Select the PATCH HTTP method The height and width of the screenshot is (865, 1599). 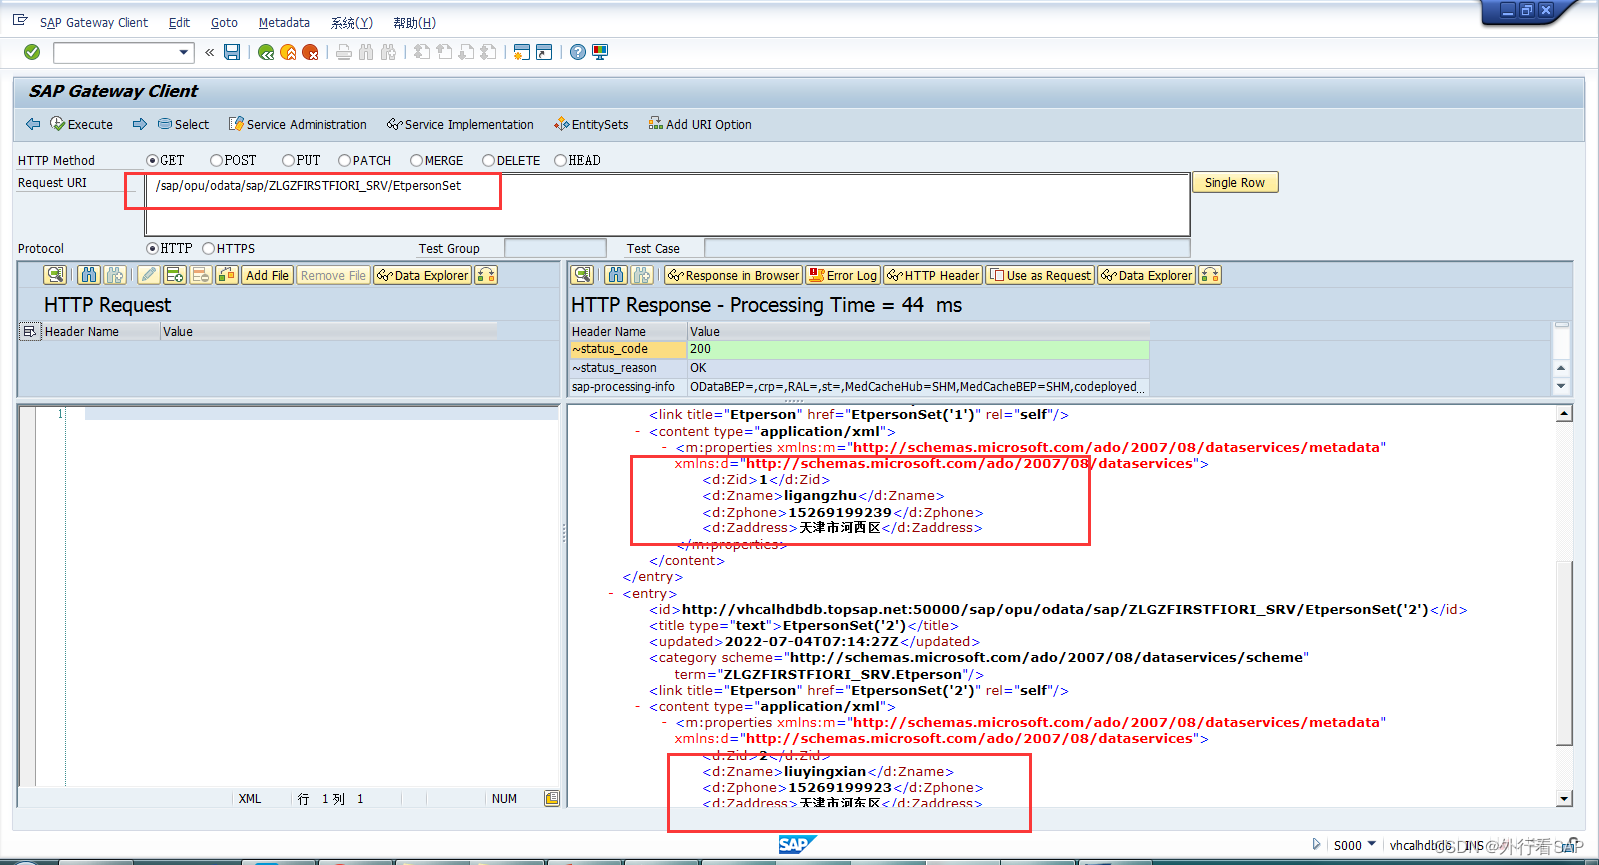tap(344, 160)
